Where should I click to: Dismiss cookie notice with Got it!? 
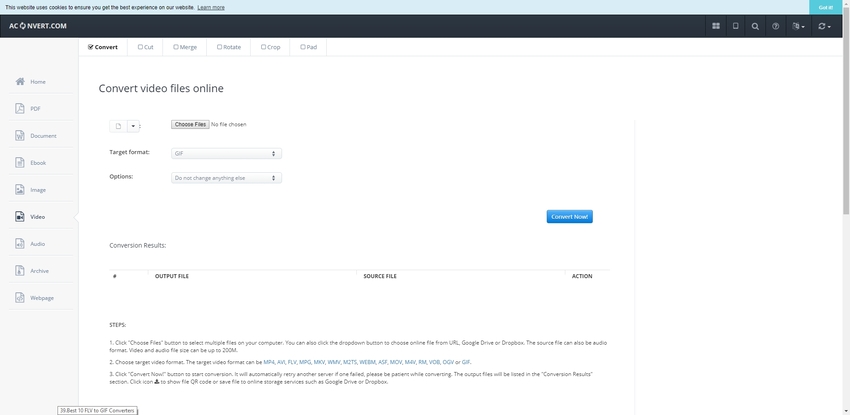825,7
